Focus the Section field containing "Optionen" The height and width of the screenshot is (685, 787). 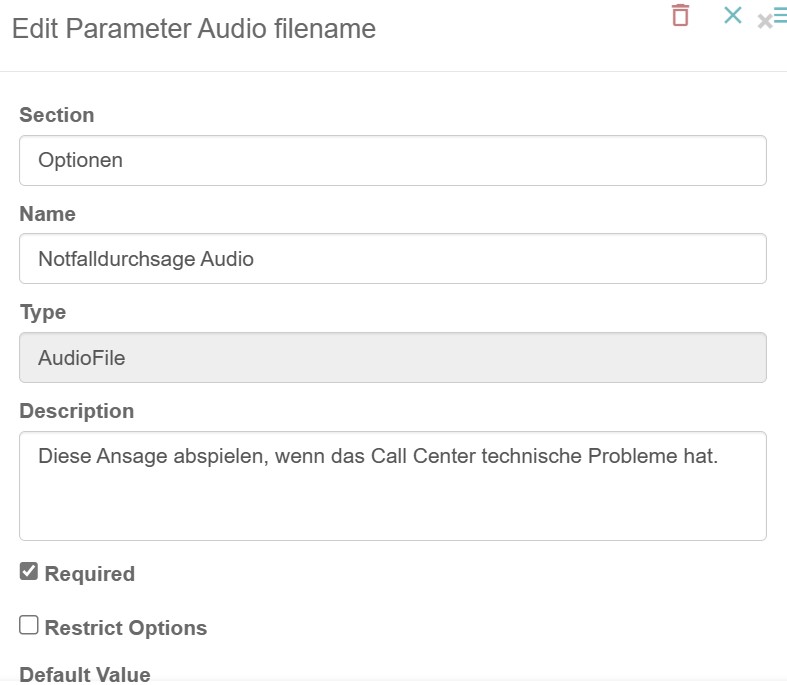(x=392, y=160)
